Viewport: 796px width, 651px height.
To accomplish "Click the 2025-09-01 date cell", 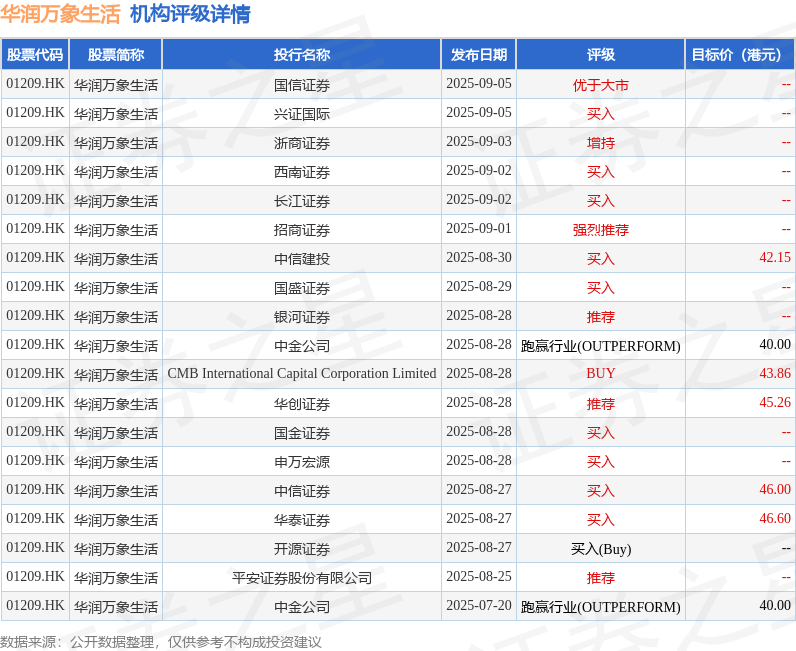I will pos(479,229).
